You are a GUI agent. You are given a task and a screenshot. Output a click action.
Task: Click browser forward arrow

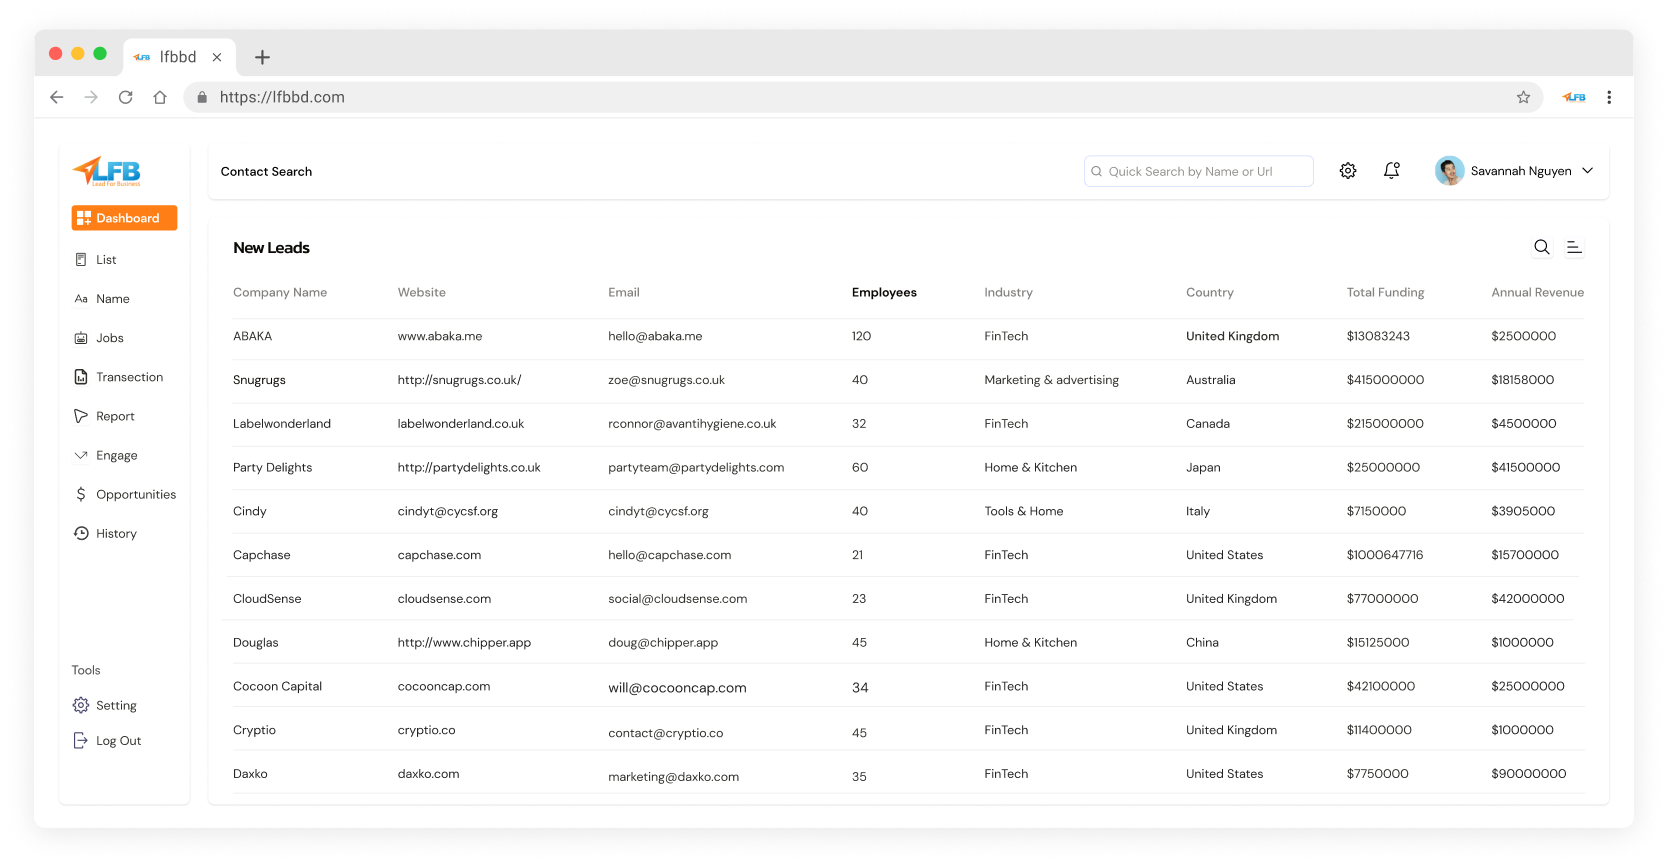coord(91,97)
